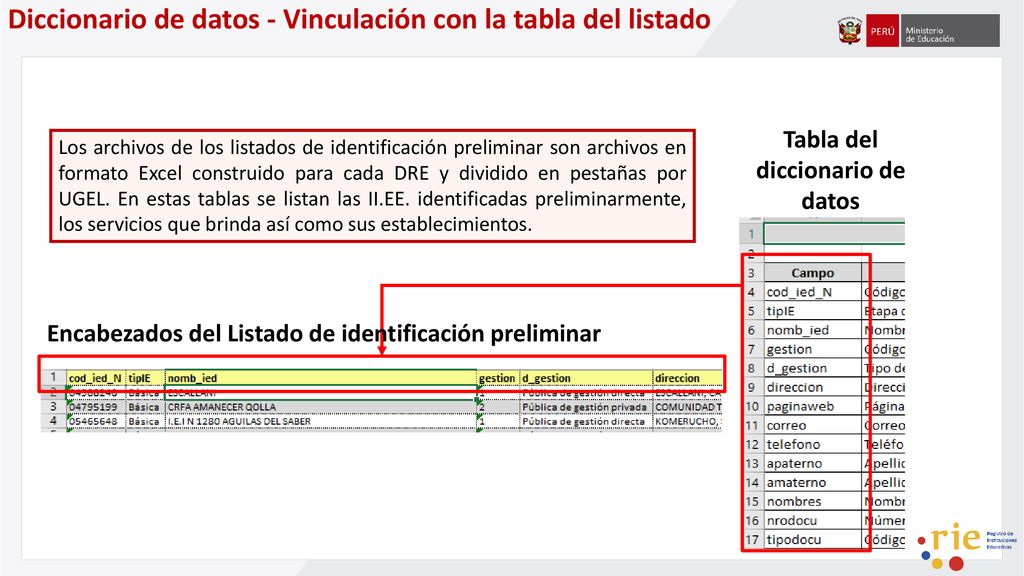Click 'direccion' in the yellow header row
The height and width of the screenshot is (576, 1024).
point(688,377)
